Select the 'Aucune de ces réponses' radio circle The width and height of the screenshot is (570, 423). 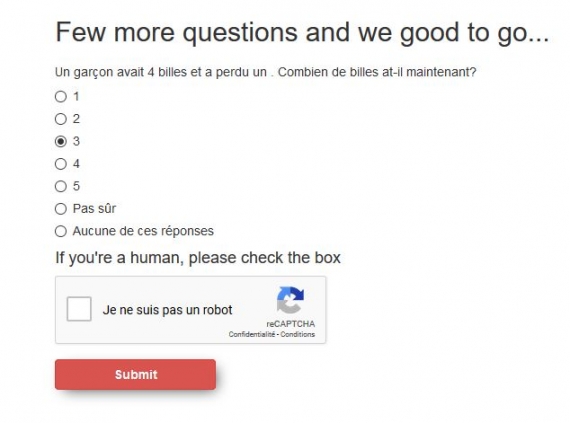coord(61,231)
